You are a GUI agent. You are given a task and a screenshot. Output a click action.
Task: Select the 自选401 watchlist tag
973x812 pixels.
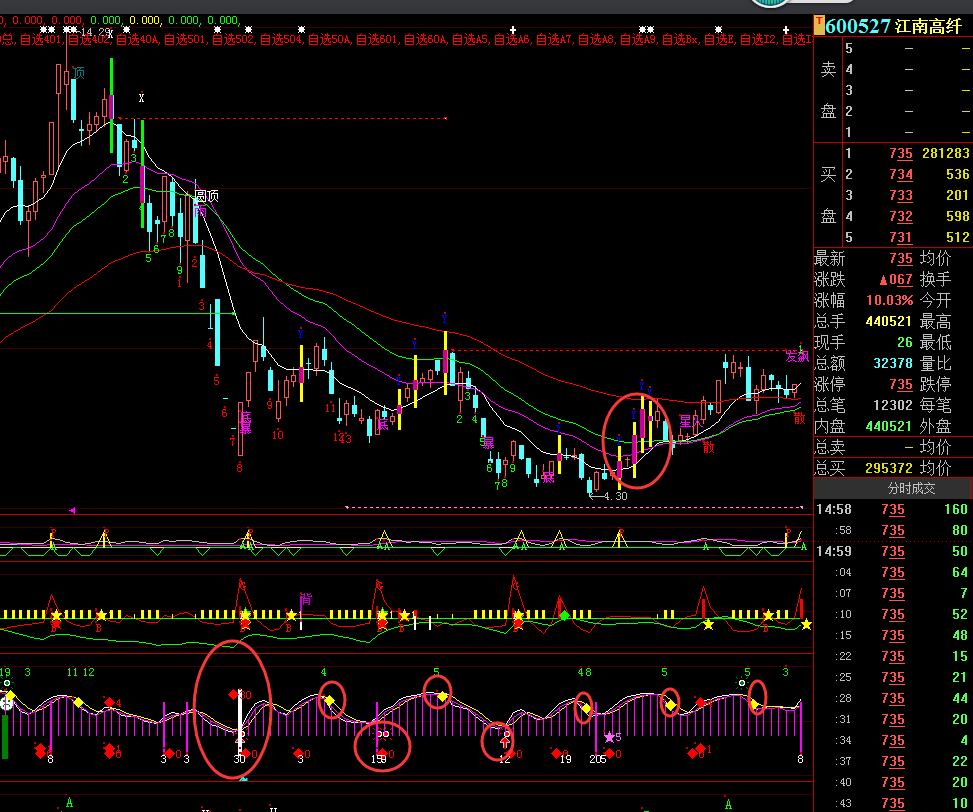[41, 40]
